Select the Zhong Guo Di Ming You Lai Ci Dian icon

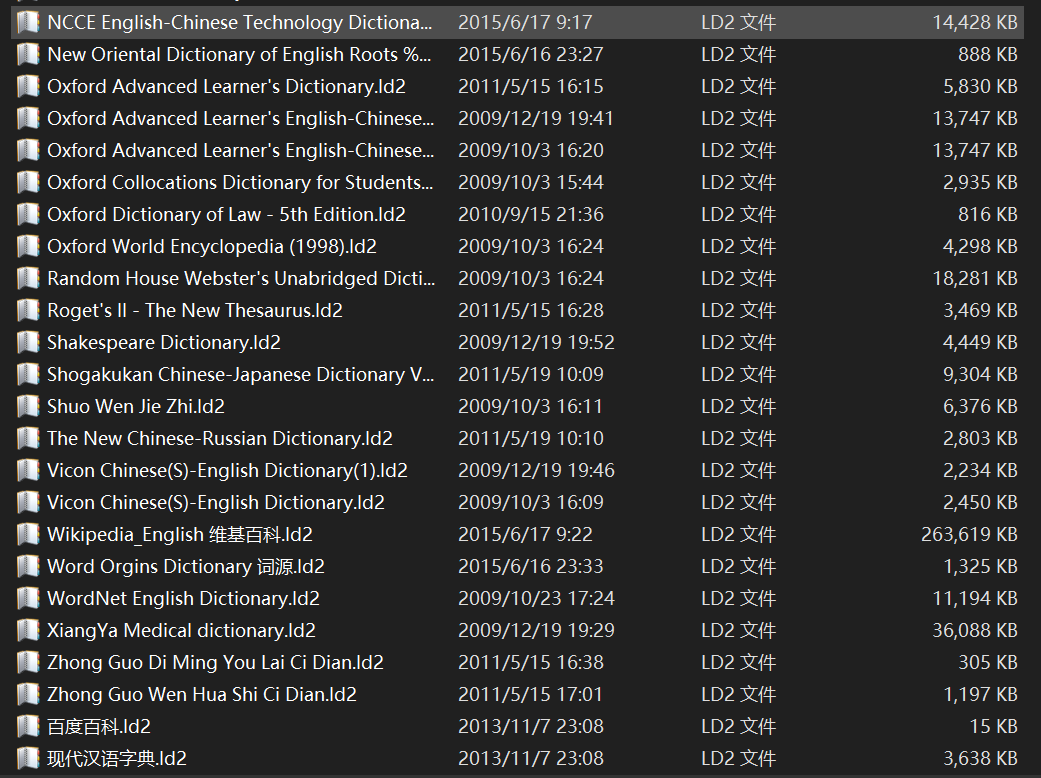pos(28,662)
